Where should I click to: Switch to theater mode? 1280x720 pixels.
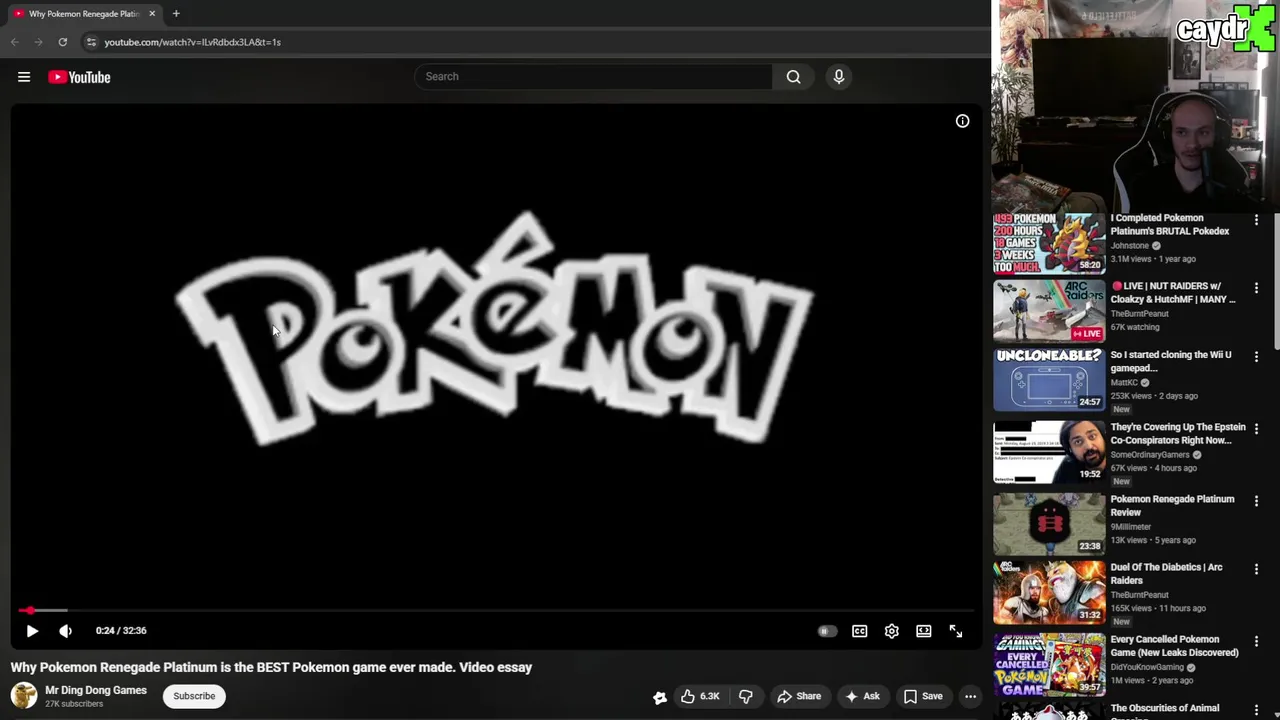tap(924, 631)
